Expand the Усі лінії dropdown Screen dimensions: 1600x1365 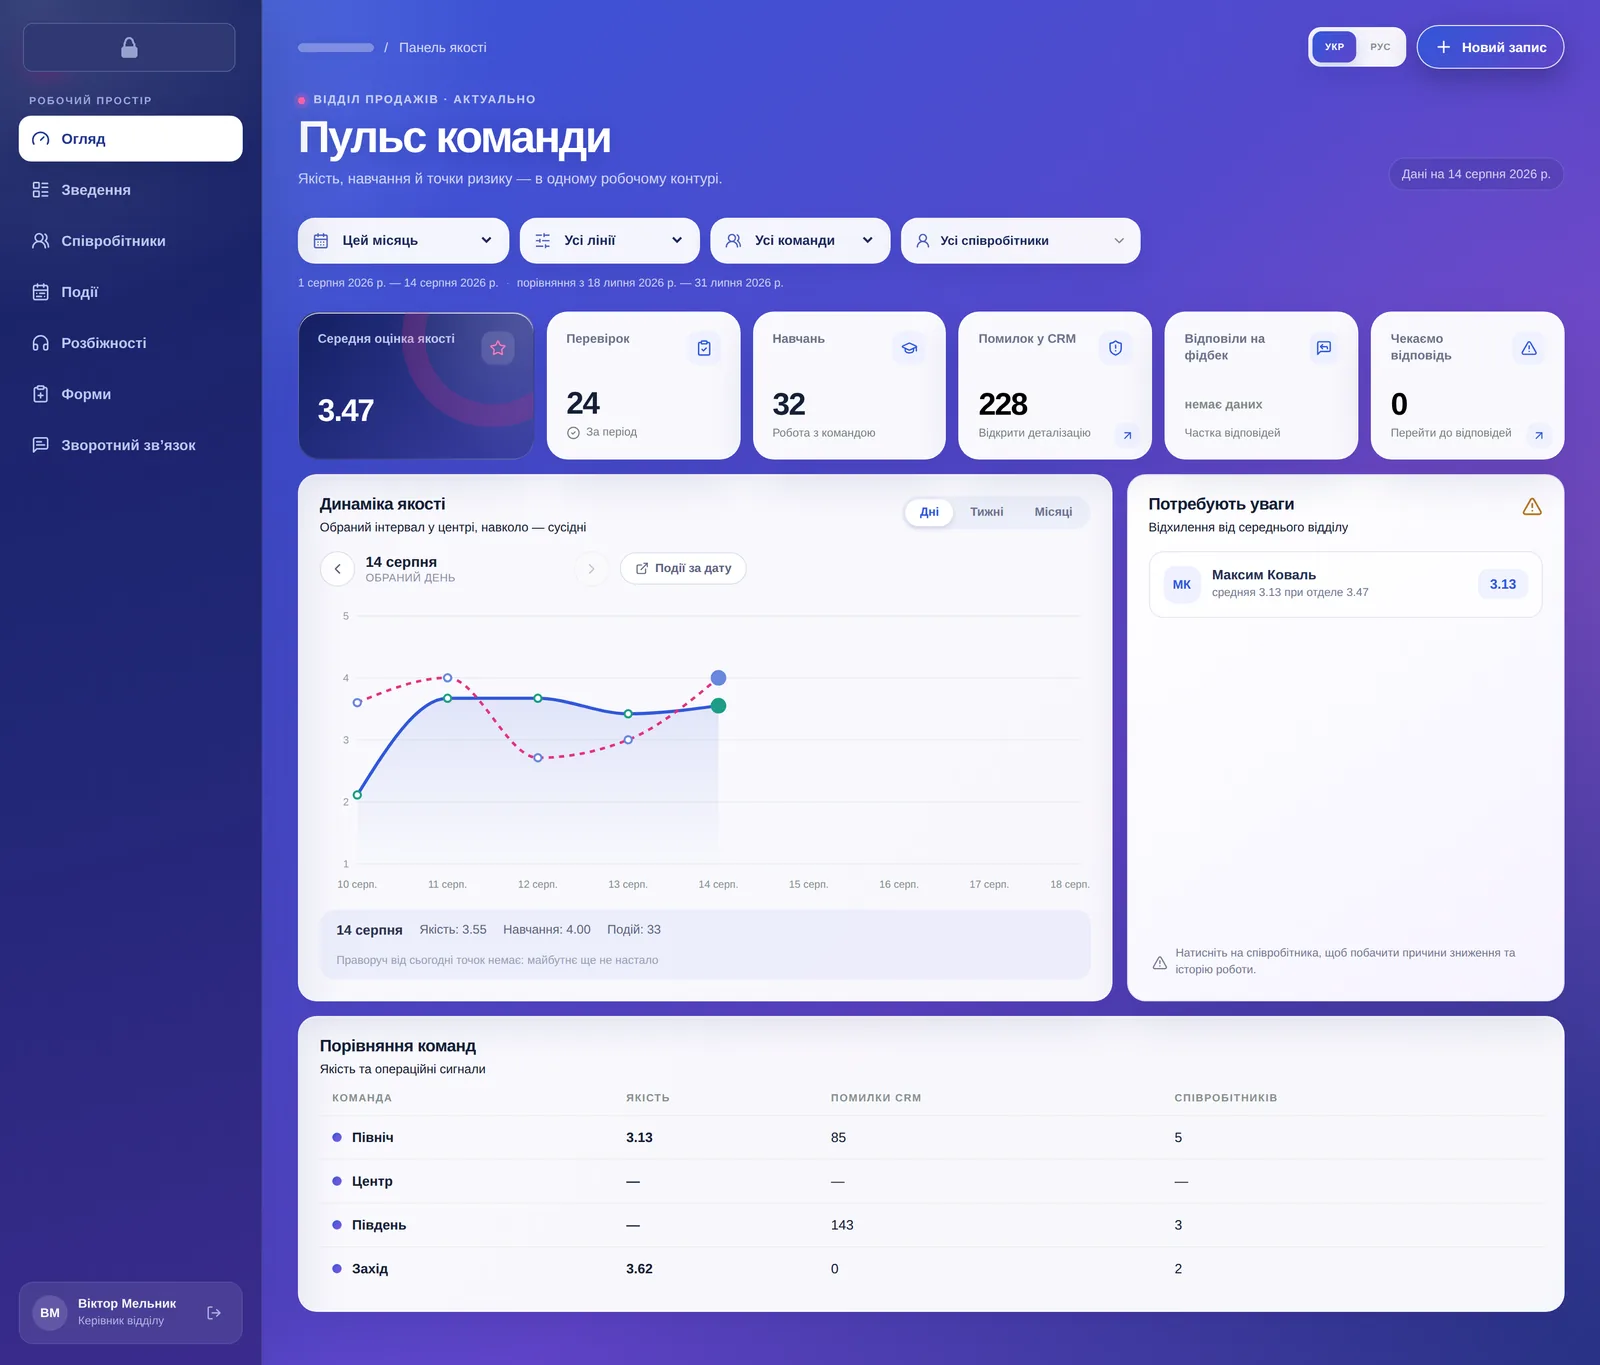click(x=609, y=241)
